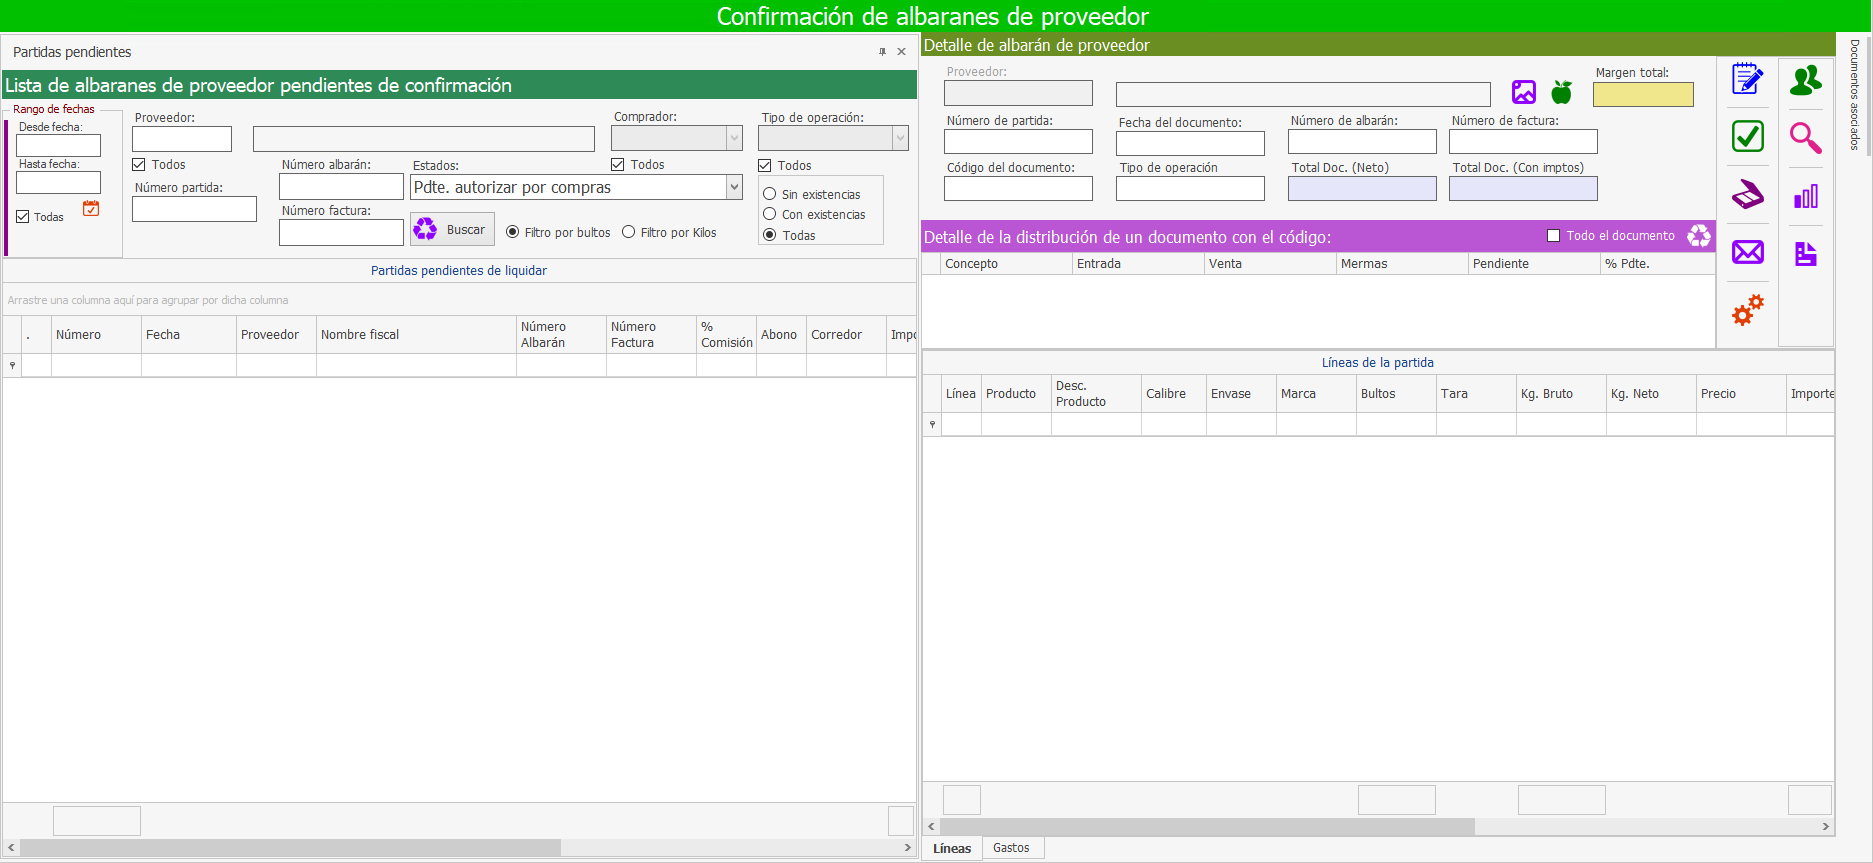The image size is (1873, 863).
Task: Click the purple scanner icon
Action: pos(1747,194)
